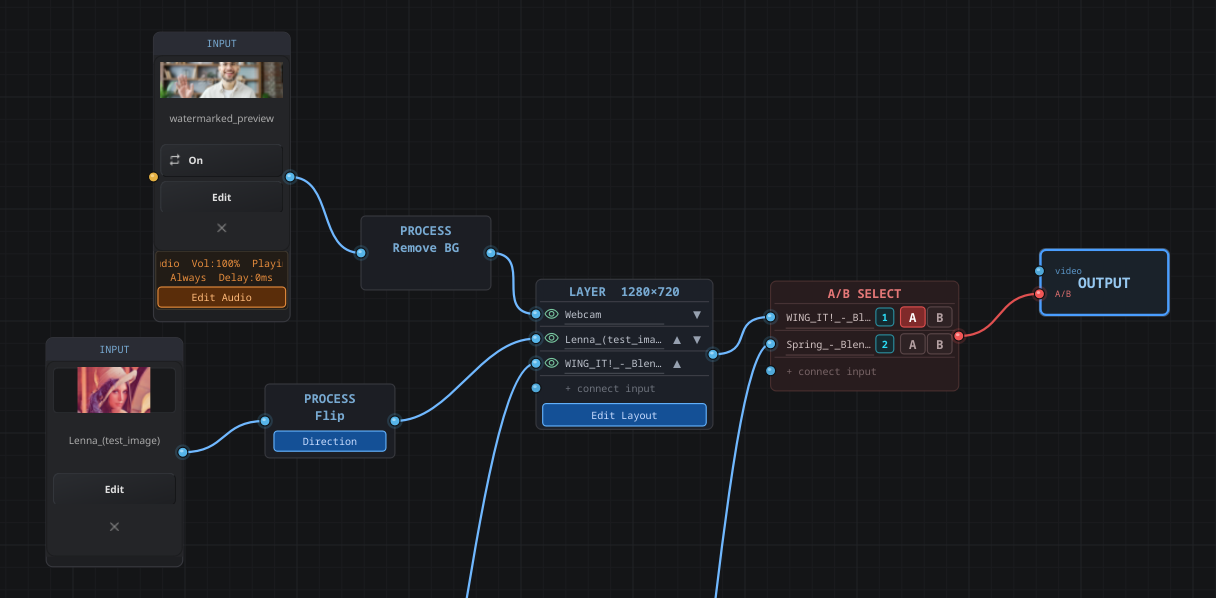Image resolution: width=1216 pixels, height=598 pixels.
Task: Toggle visibility of the Webcam layer
Action: point(551,314)
